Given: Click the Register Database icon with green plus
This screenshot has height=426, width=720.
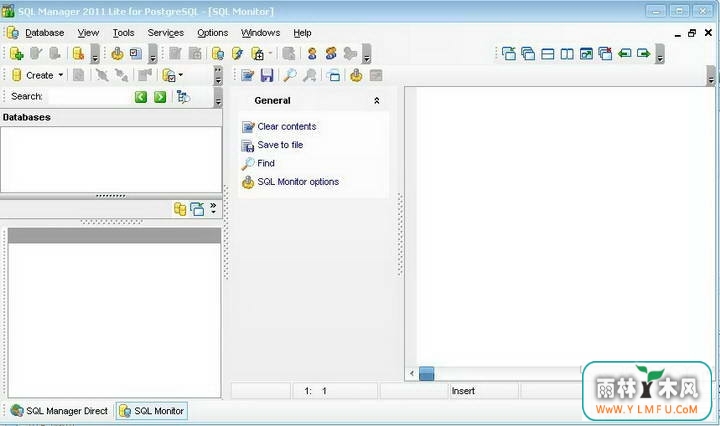Looking at the screenshot, I should [17, 54].
